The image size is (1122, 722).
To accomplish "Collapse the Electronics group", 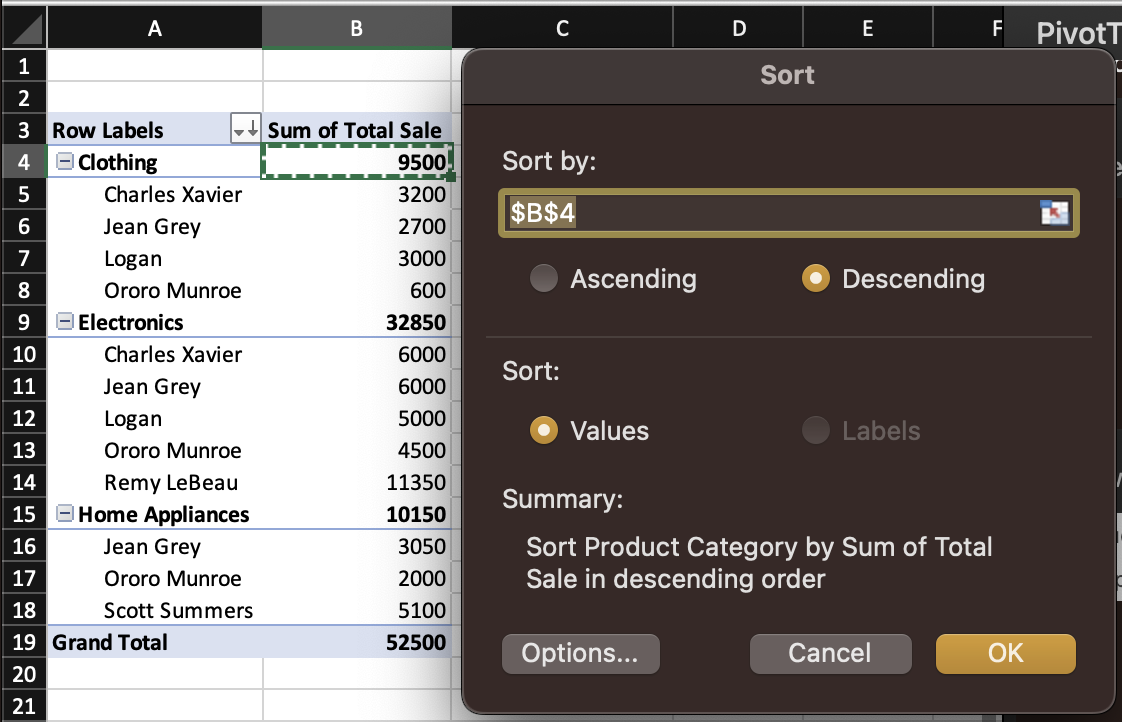I will pos(64,322).
